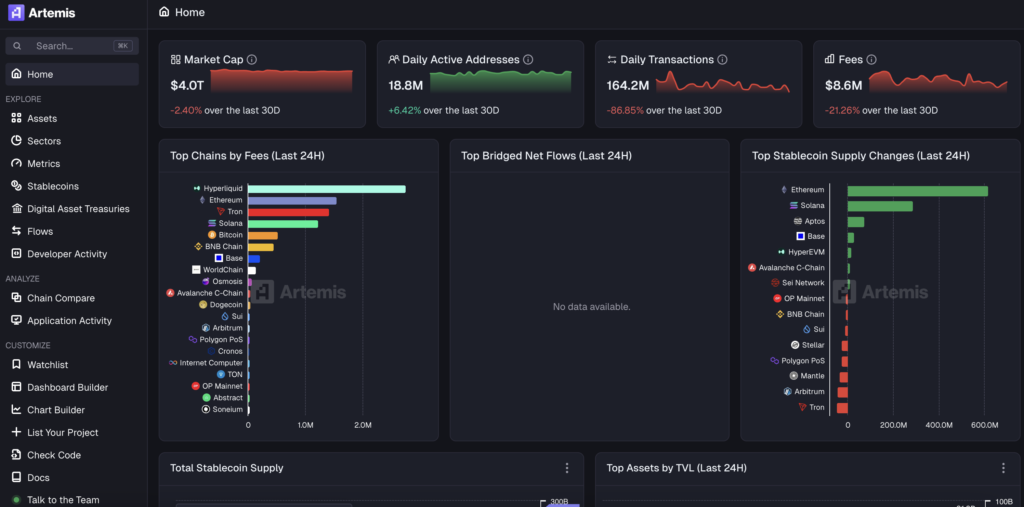Click the Docs file icon
The image size is (1024, 507).
tap(16, 478)
